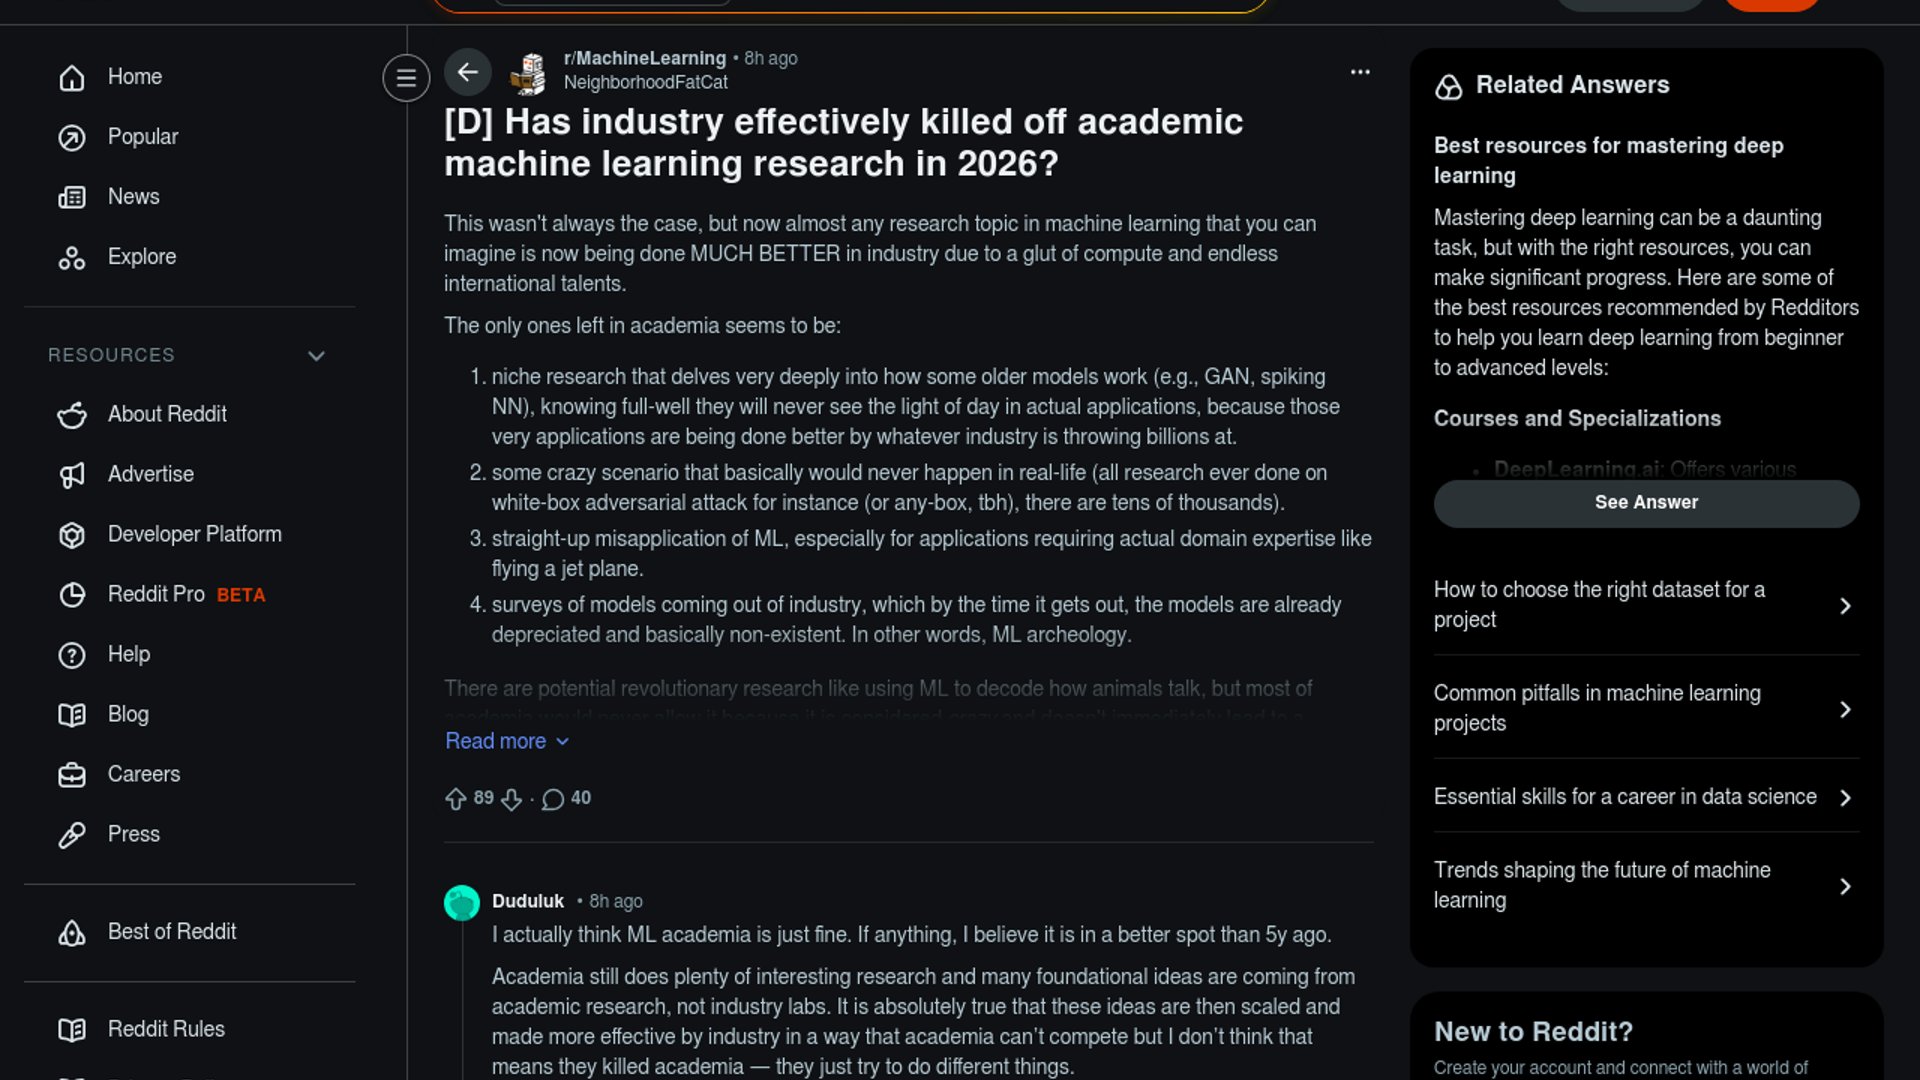Go to Home in sidebar
Screen dimensions: 1920x1080
click(x=135, y=77)
